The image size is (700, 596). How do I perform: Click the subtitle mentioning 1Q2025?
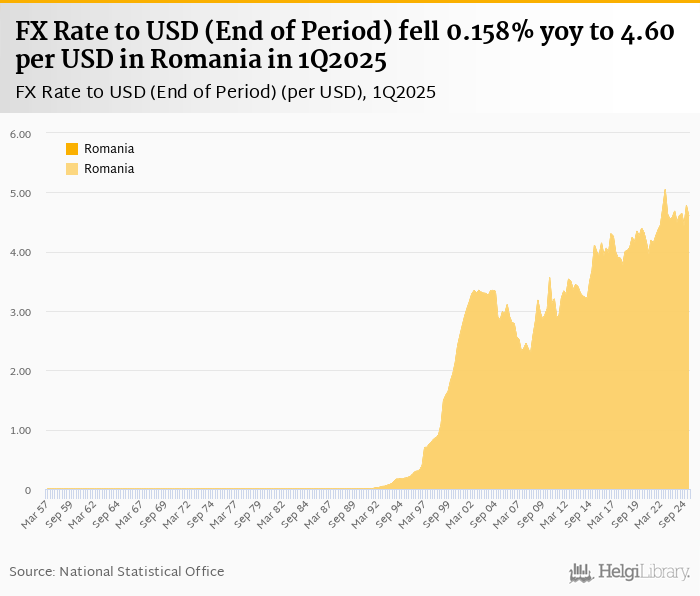point(226,93)
